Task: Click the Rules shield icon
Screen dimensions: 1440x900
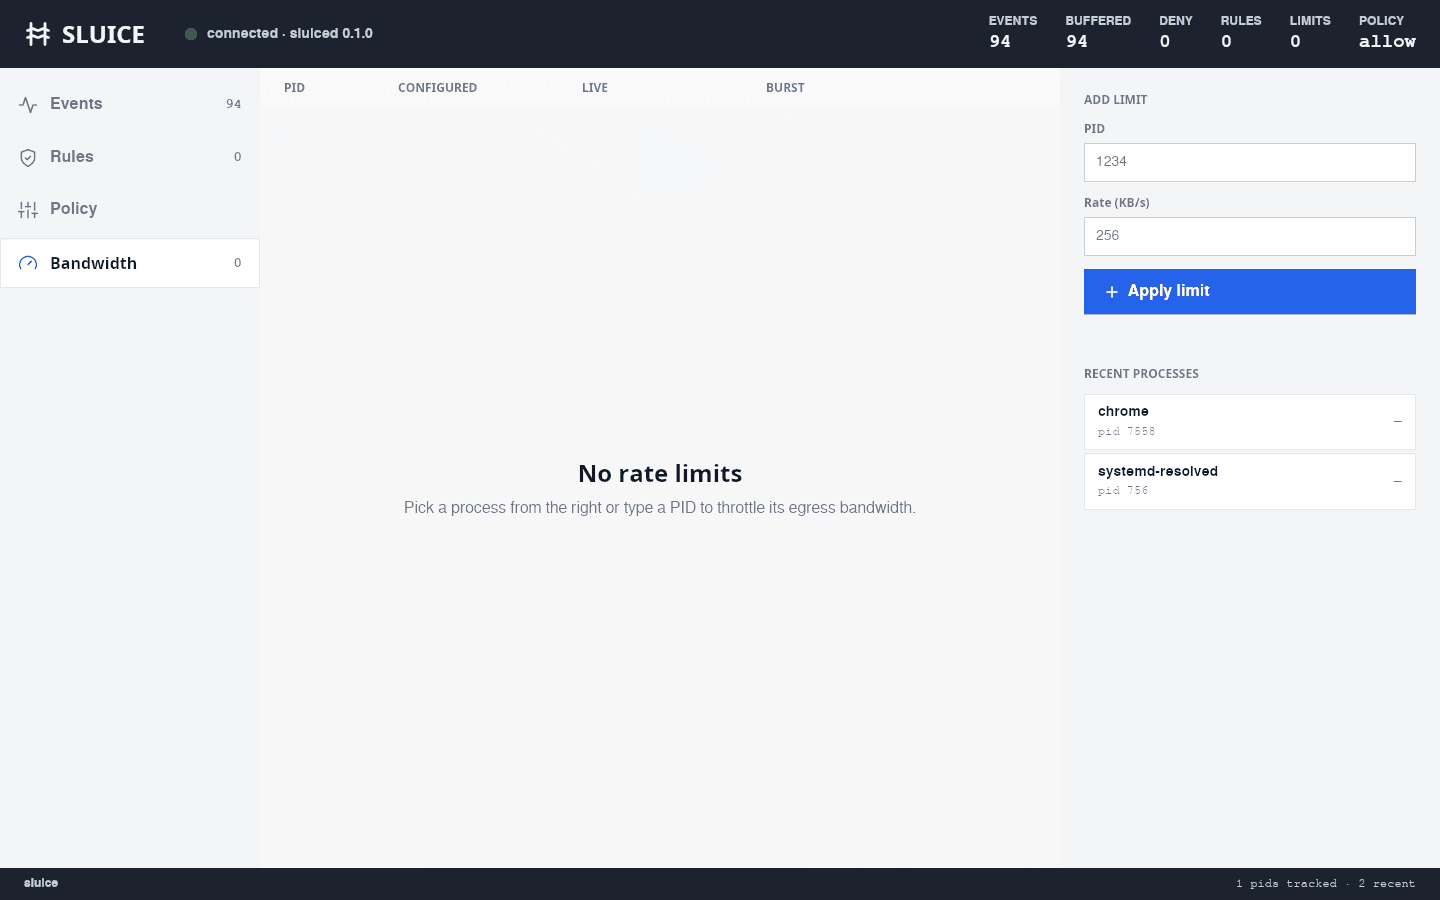Action: click(28, 157)
